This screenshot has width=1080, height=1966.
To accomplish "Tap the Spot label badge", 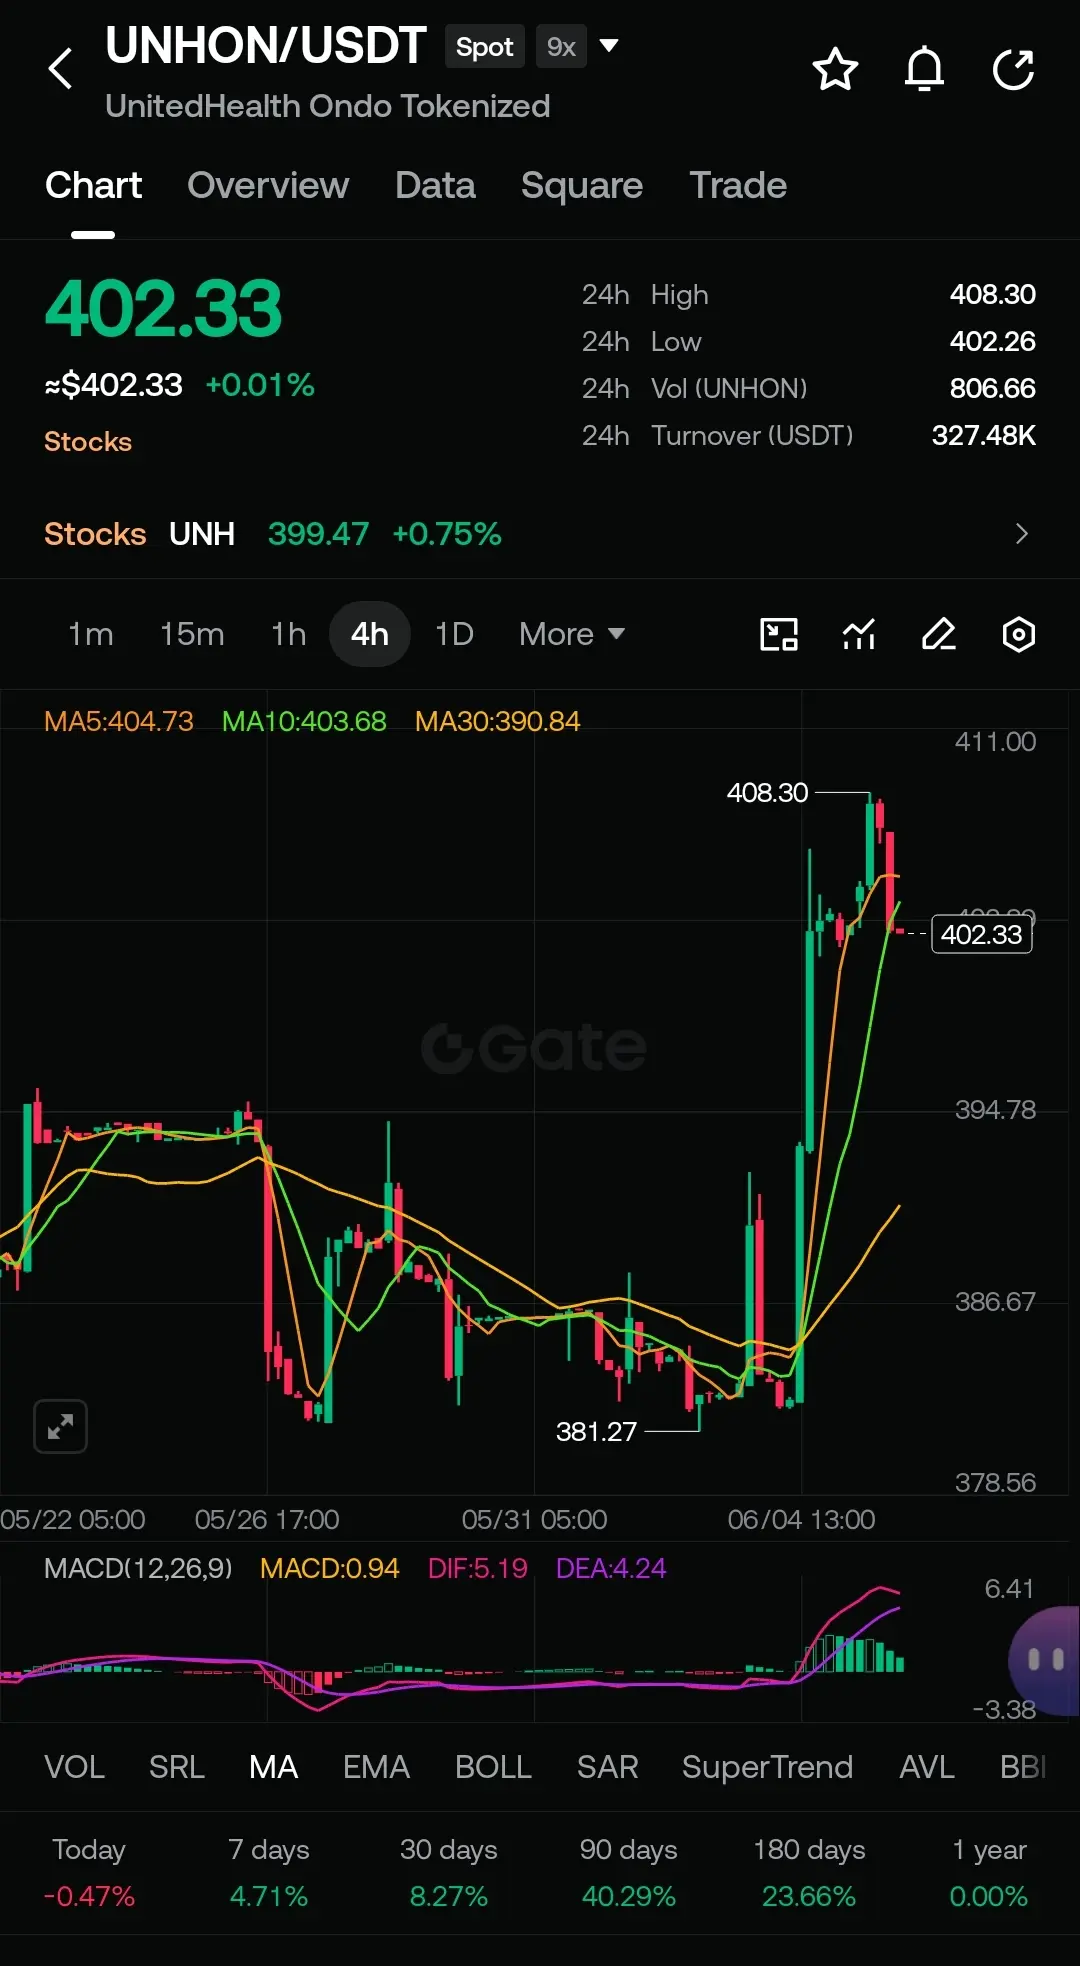I will 485,47.
